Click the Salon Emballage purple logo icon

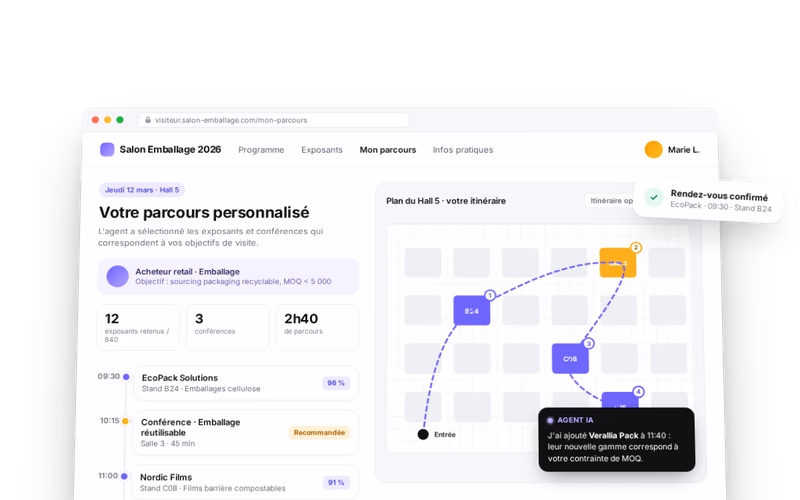pyautogui.click(x=107, y=149)
